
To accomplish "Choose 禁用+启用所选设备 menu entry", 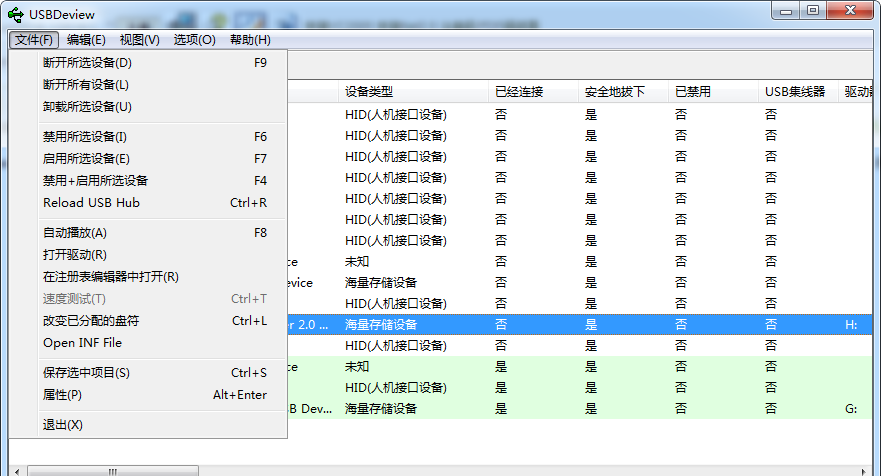I will point(162,180).
